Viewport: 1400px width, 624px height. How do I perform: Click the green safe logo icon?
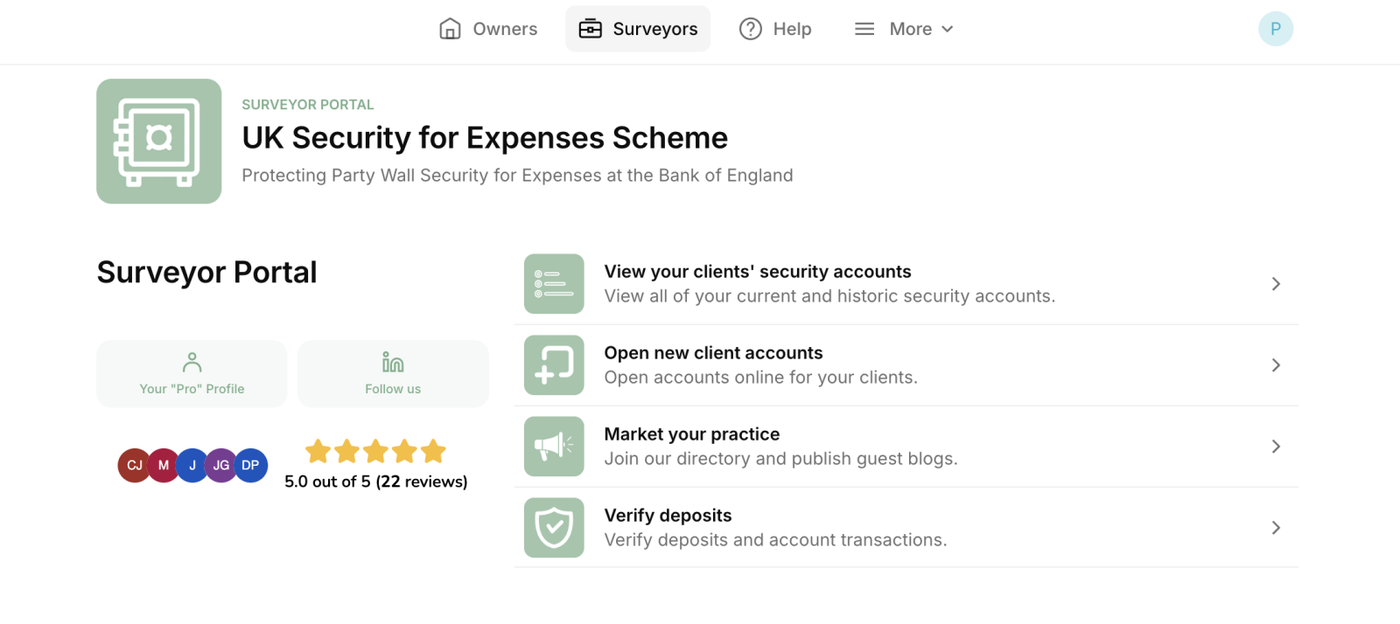click(x=159, y=141)
